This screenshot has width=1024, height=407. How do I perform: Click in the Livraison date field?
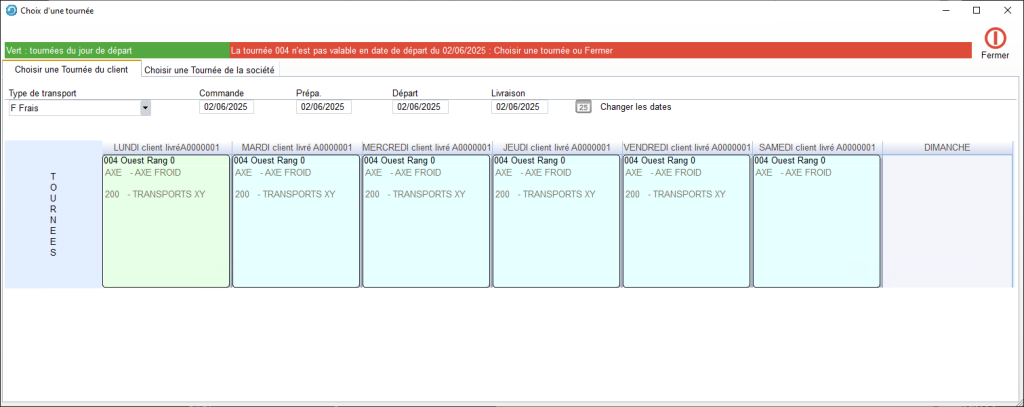coord(518,107)
